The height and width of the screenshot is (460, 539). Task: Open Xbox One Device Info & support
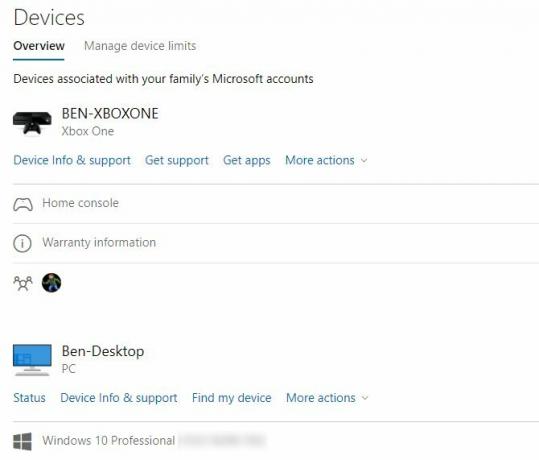(72, 161)
